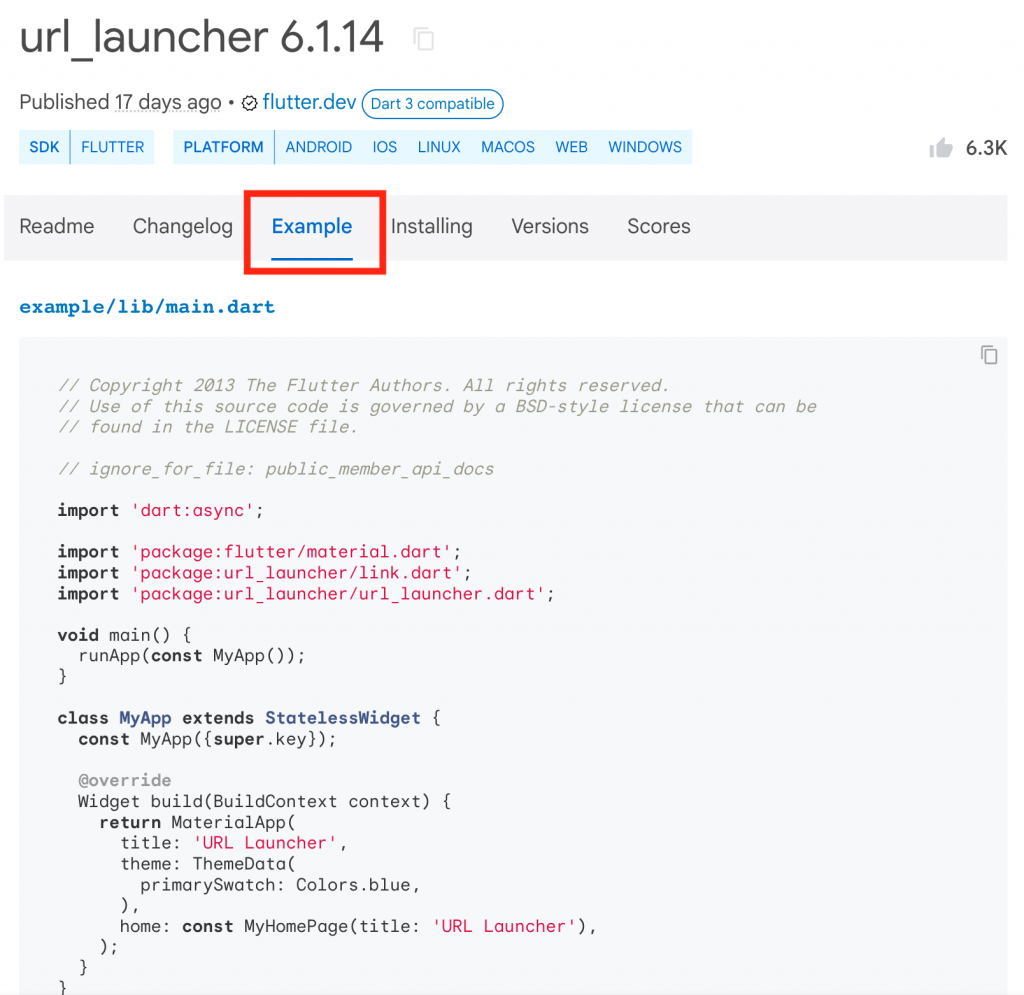
Task: Click the 6.3K likes count
Action: pos(986,148)
